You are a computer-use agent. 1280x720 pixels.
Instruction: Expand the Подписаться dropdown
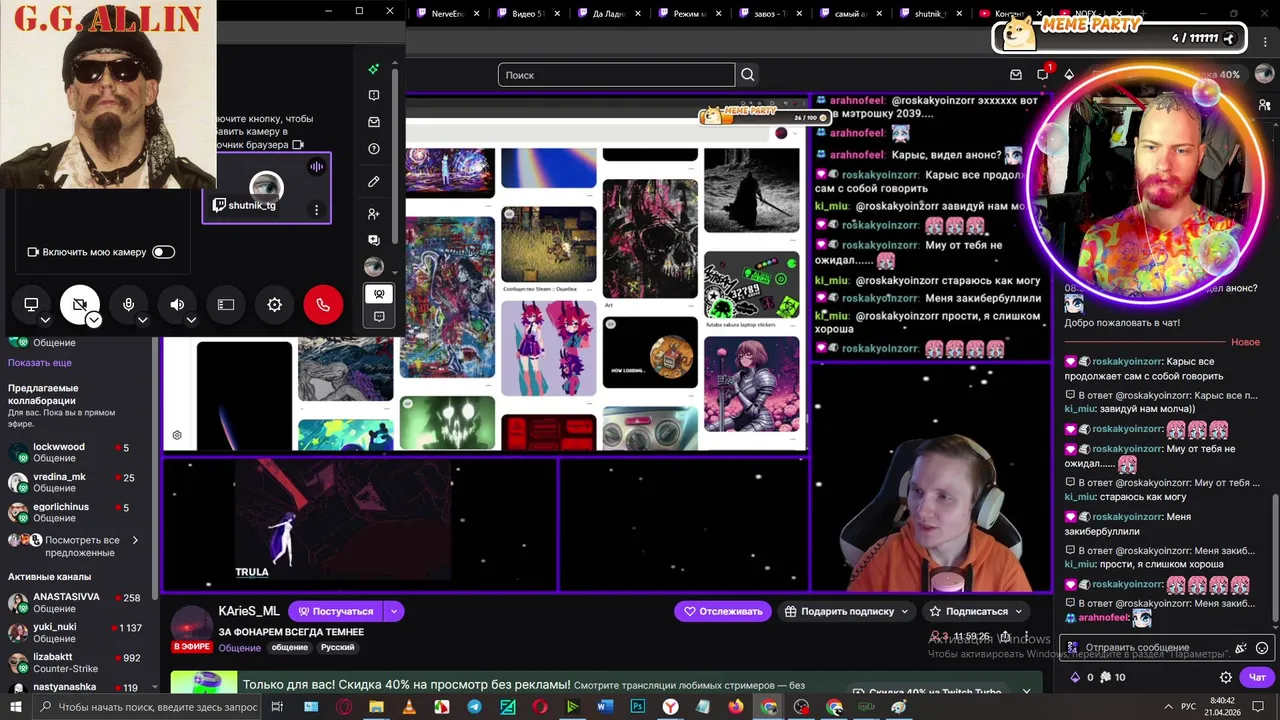[1019, 611]
